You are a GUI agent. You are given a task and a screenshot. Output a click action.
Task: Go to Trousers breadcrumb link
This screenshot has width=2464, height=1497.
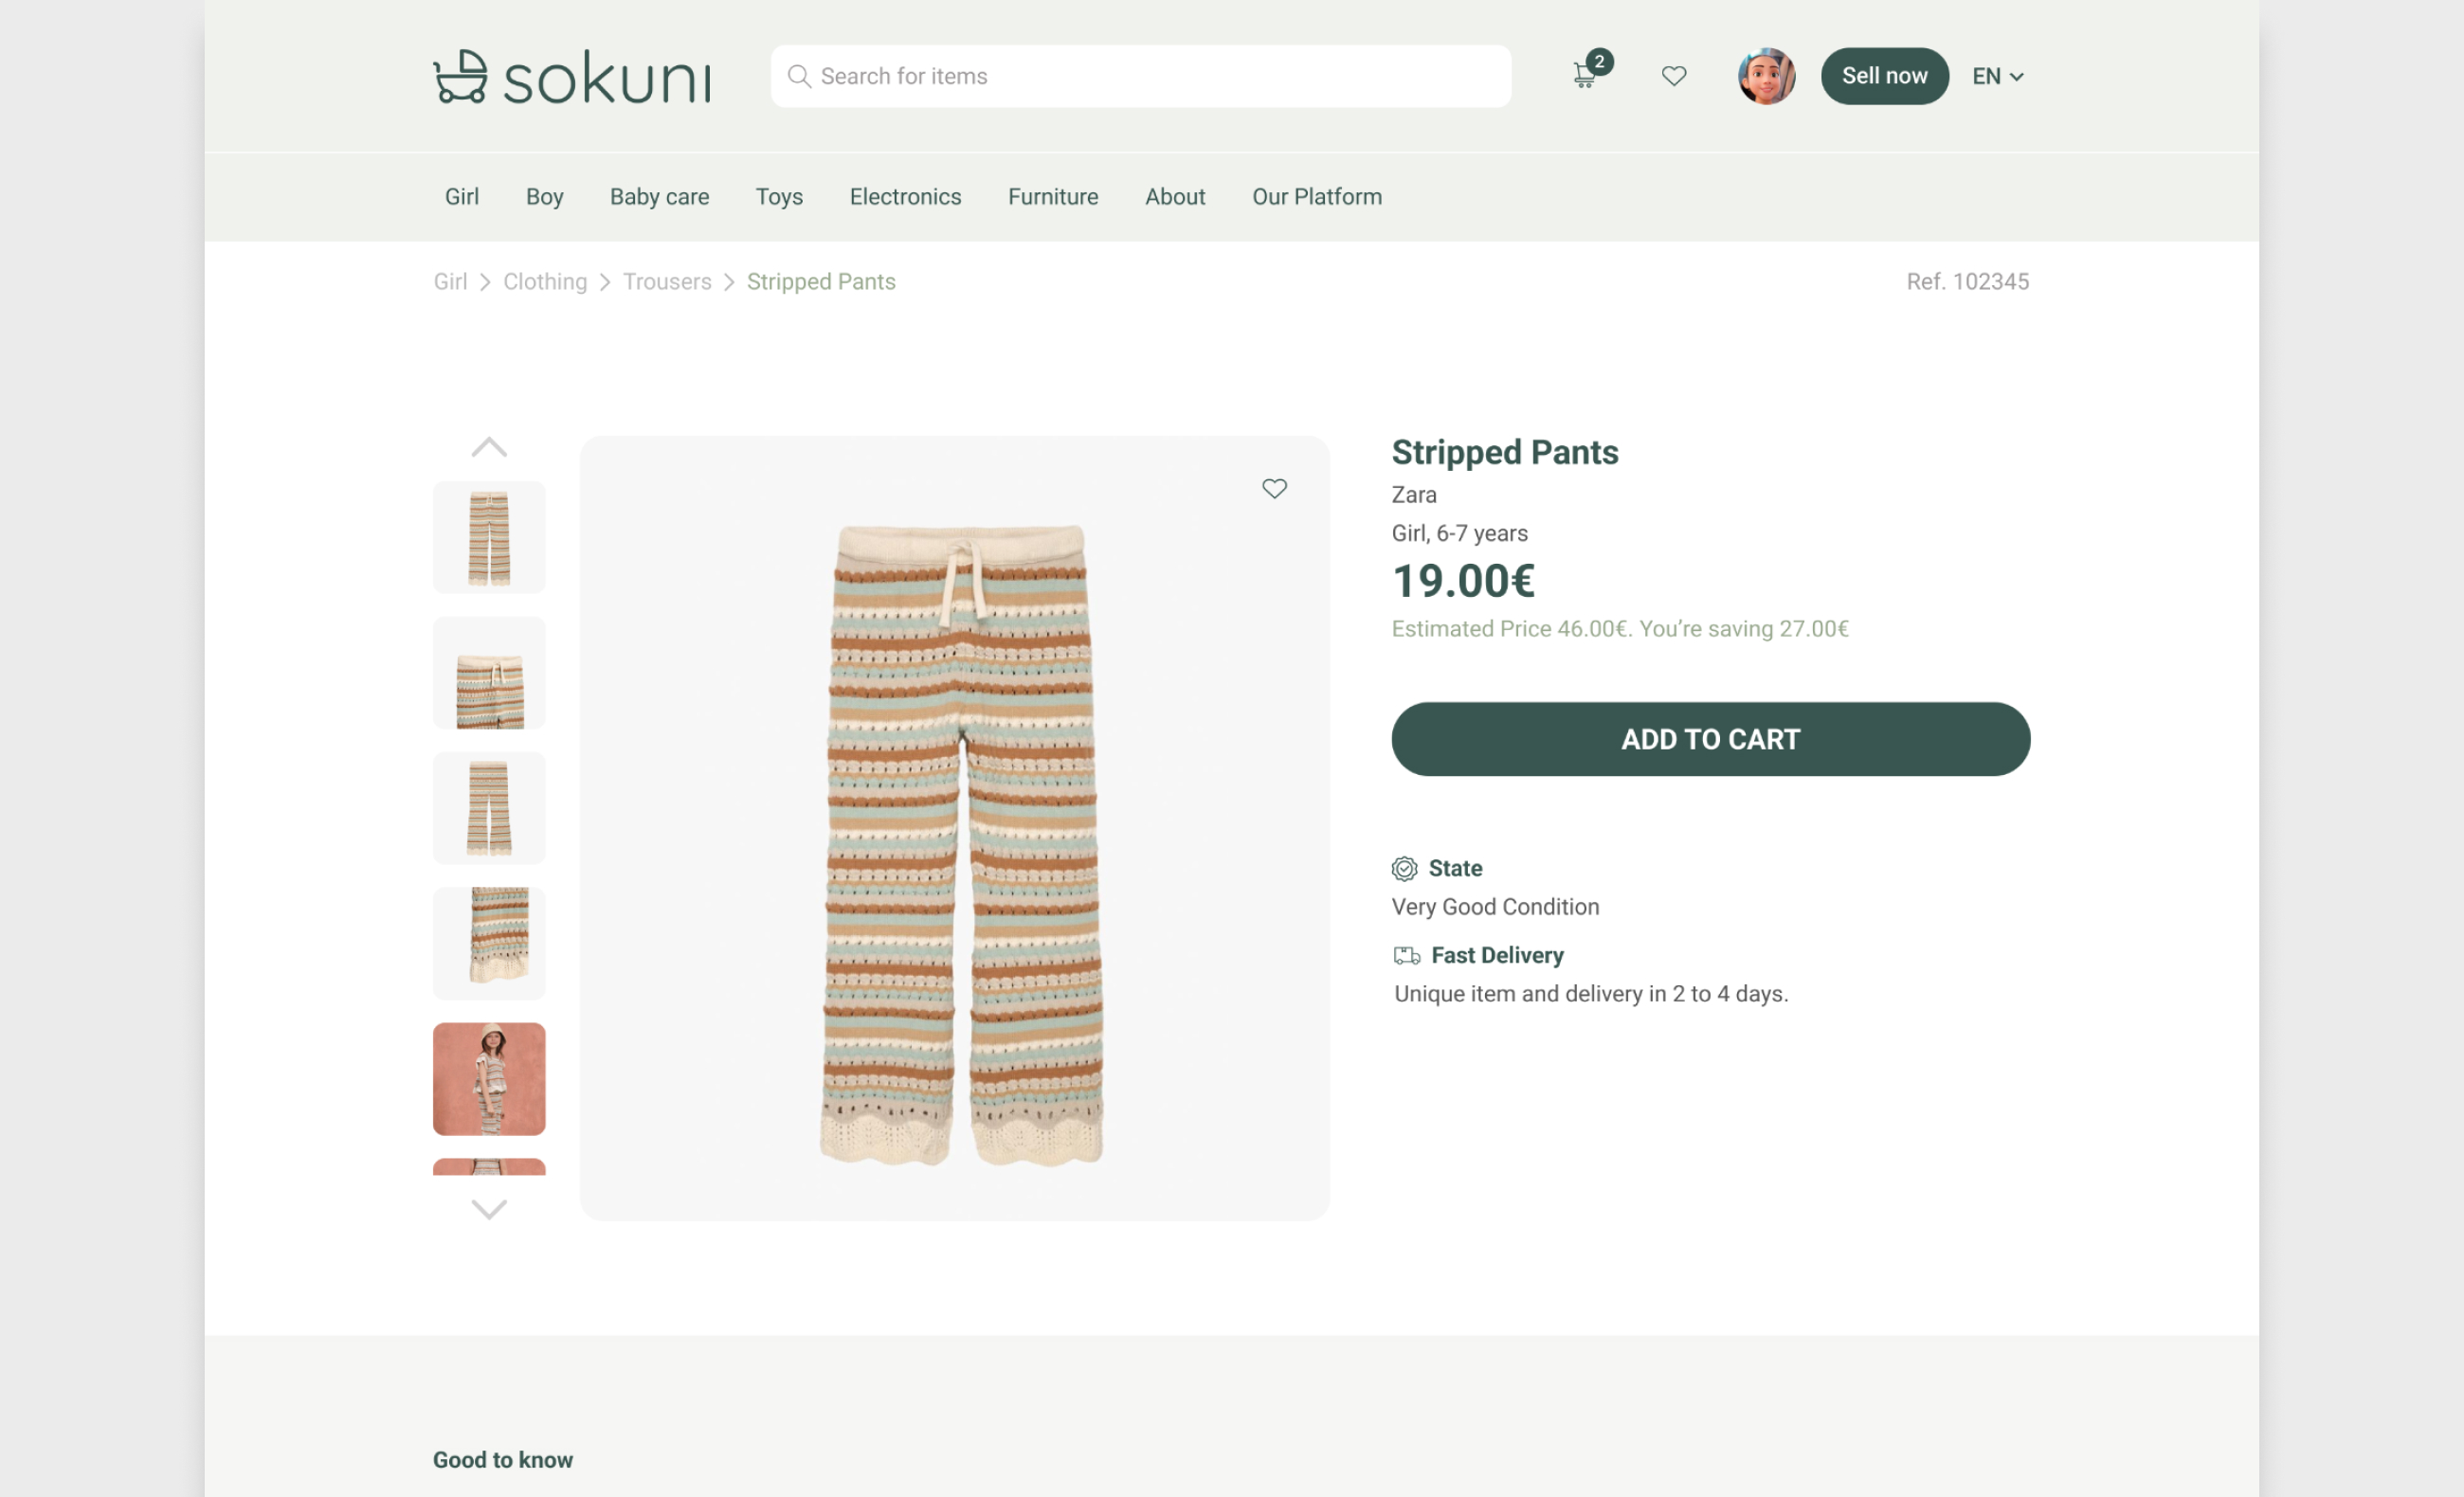pyautogui.click(x=667, y=282)
